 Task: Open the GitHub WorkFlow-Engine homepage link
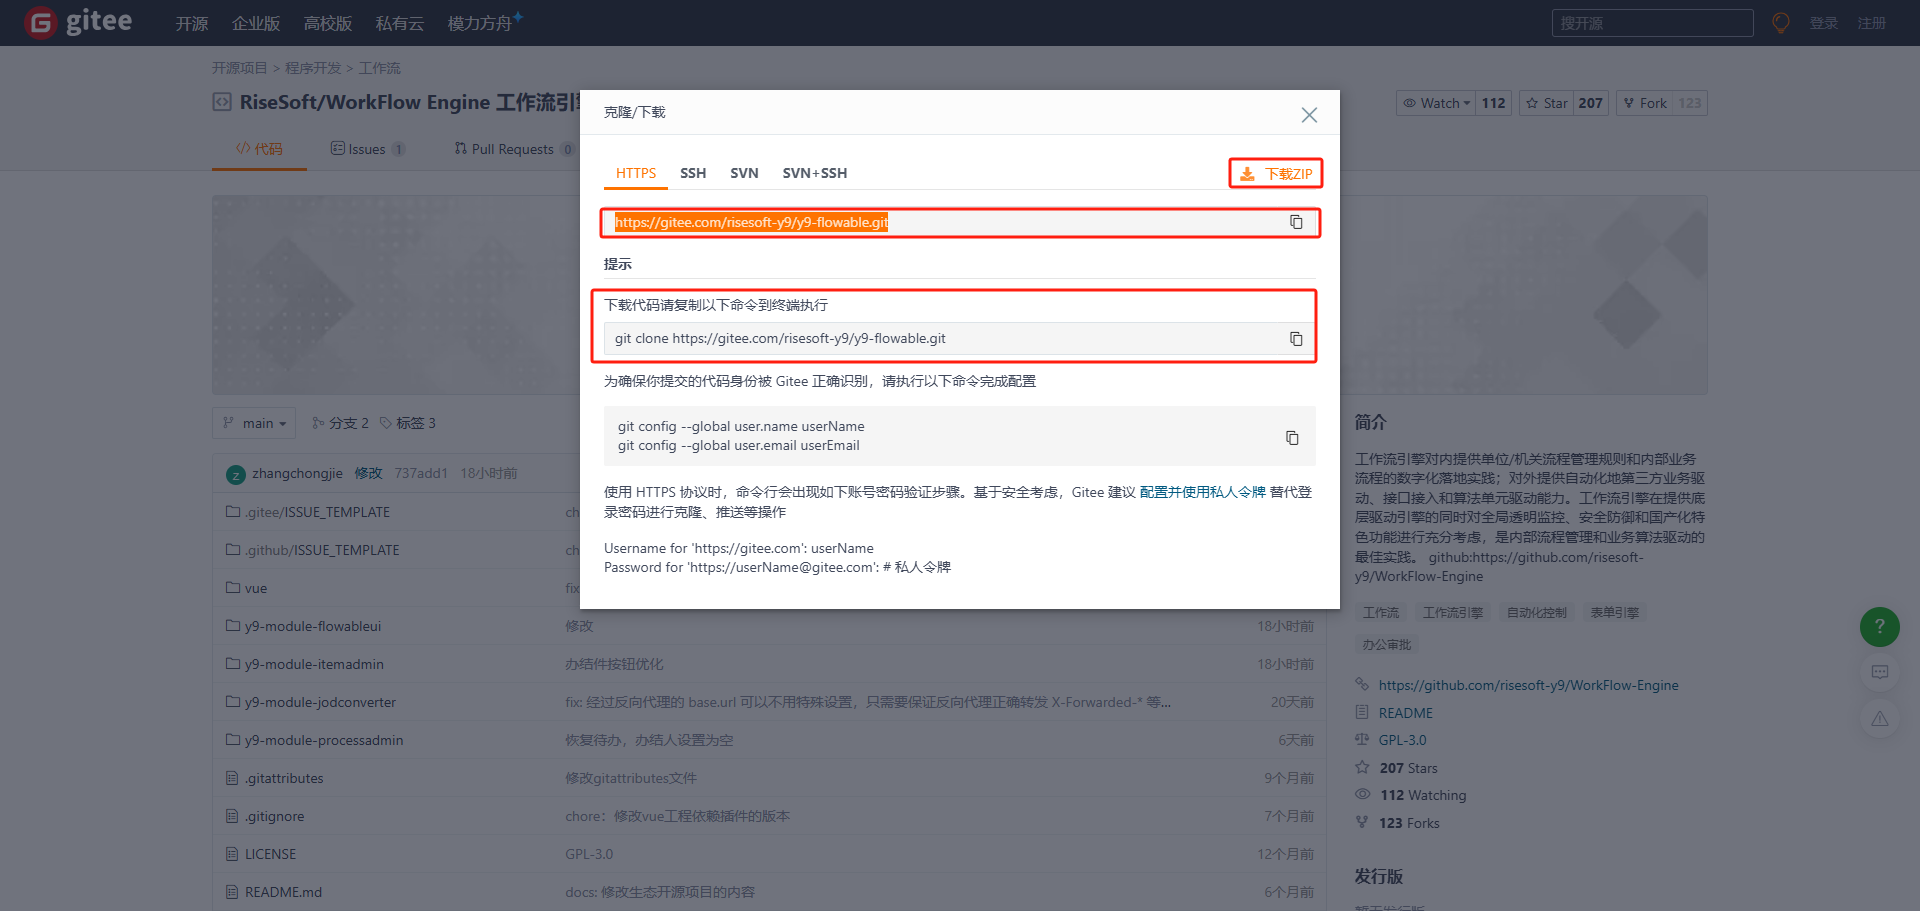(x=1528, y=685)
